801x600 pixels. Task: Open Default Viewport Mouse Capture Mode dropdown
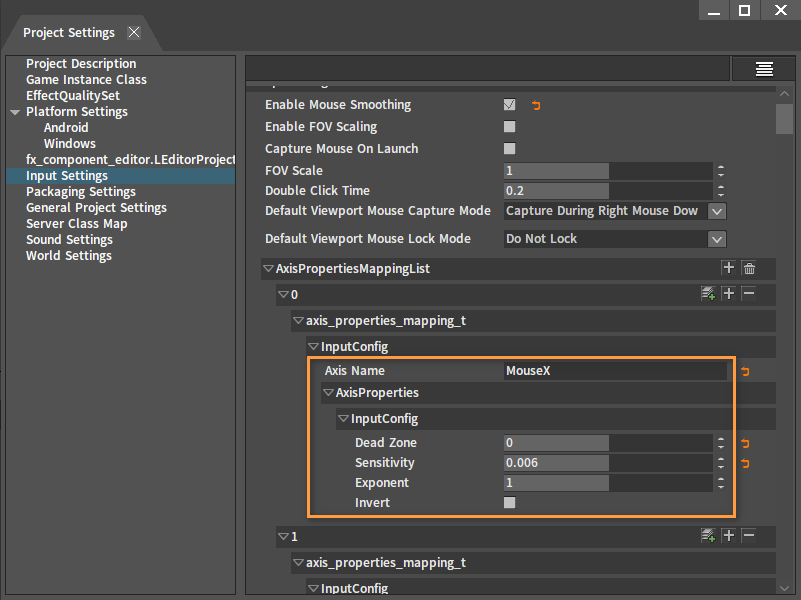click(716, 211)
